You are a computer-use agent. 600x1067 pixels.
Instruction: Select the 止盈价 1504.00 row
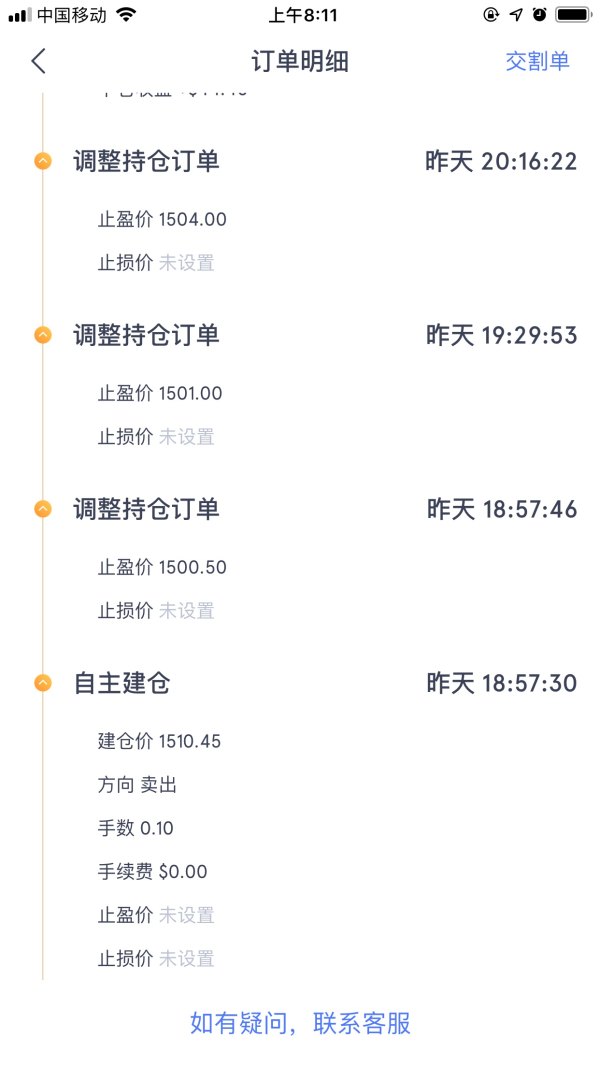(162, 219)
